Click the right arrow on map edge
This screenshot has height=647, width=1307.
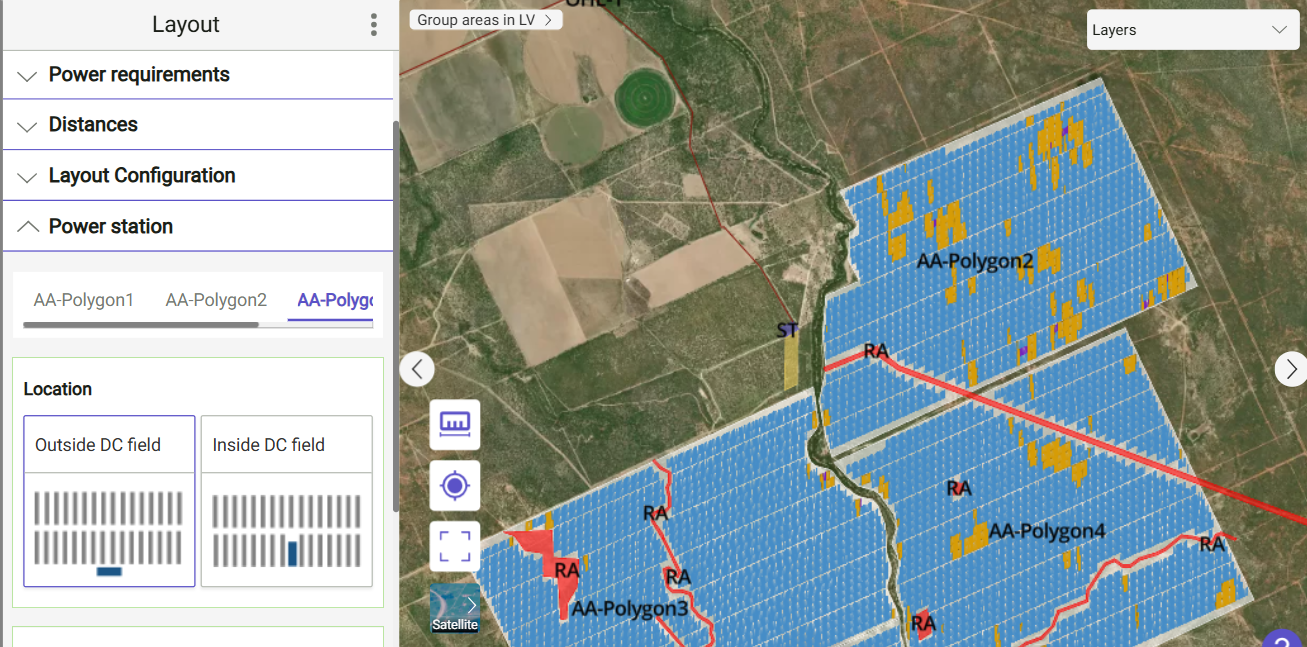(x=1290, y=369)
